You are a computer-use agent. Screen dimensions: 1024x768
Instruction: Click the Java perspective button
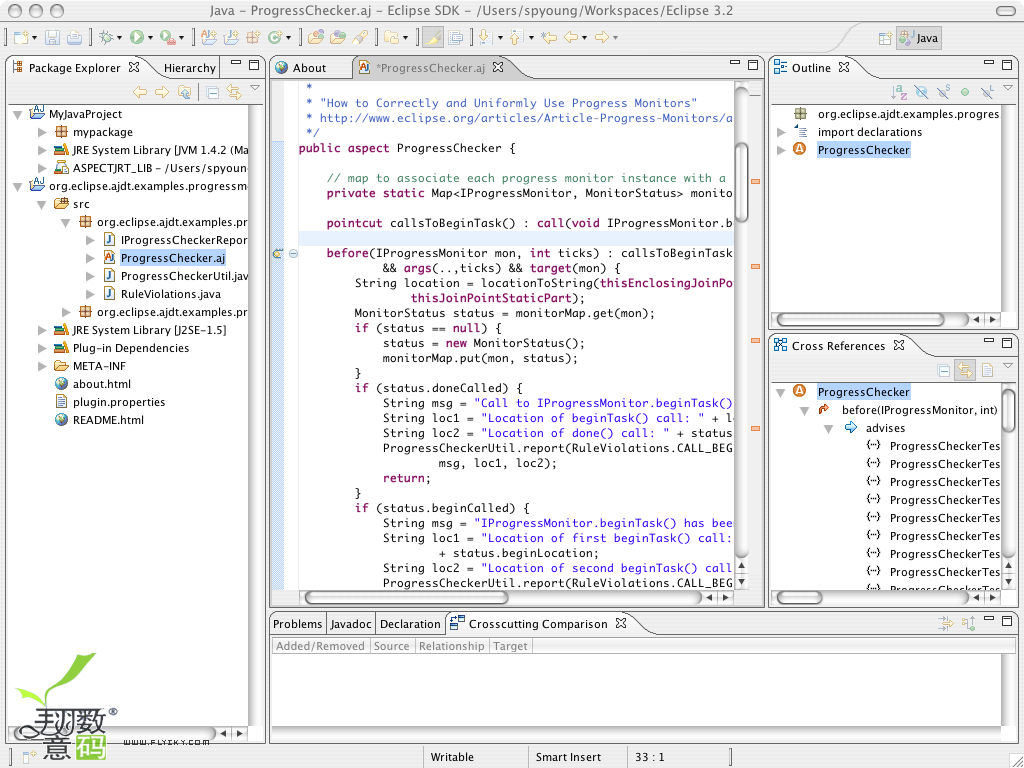coord(918,39)
